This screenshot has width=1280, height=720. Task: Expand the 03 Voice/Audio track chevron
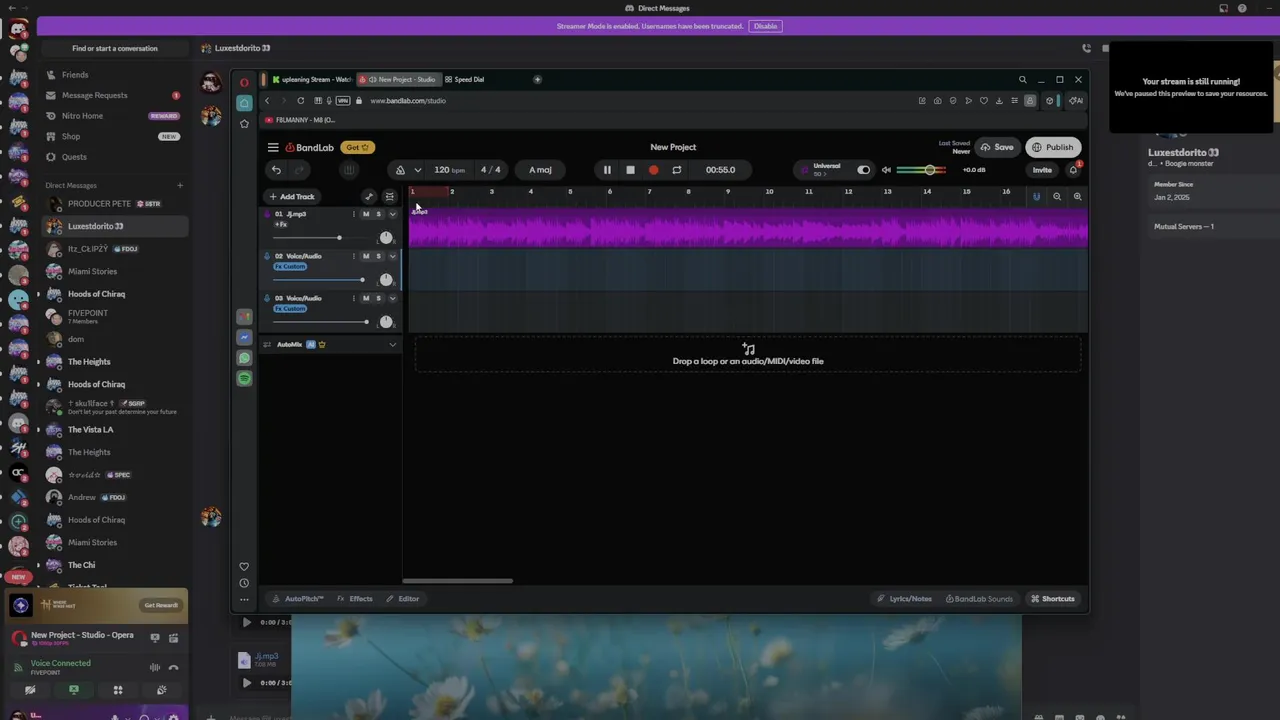(392, 298)
